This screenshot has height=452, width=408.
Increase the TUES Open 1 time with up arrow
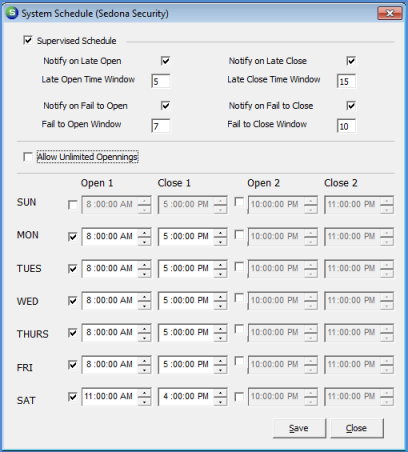coord(144,265)
